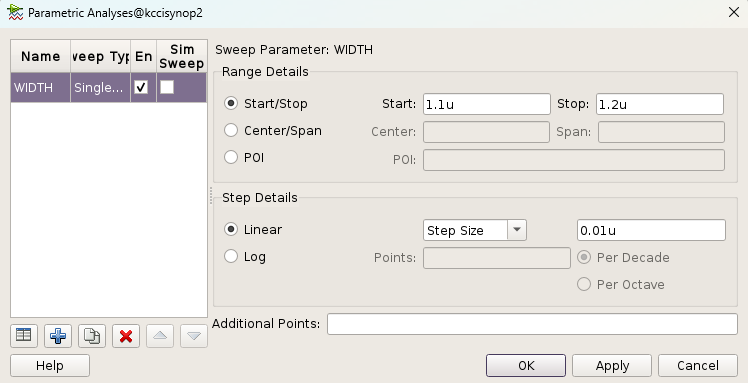Click the panel splitter handle dots
This screenshot has height=383, width=748.
[x=211, y=196]
